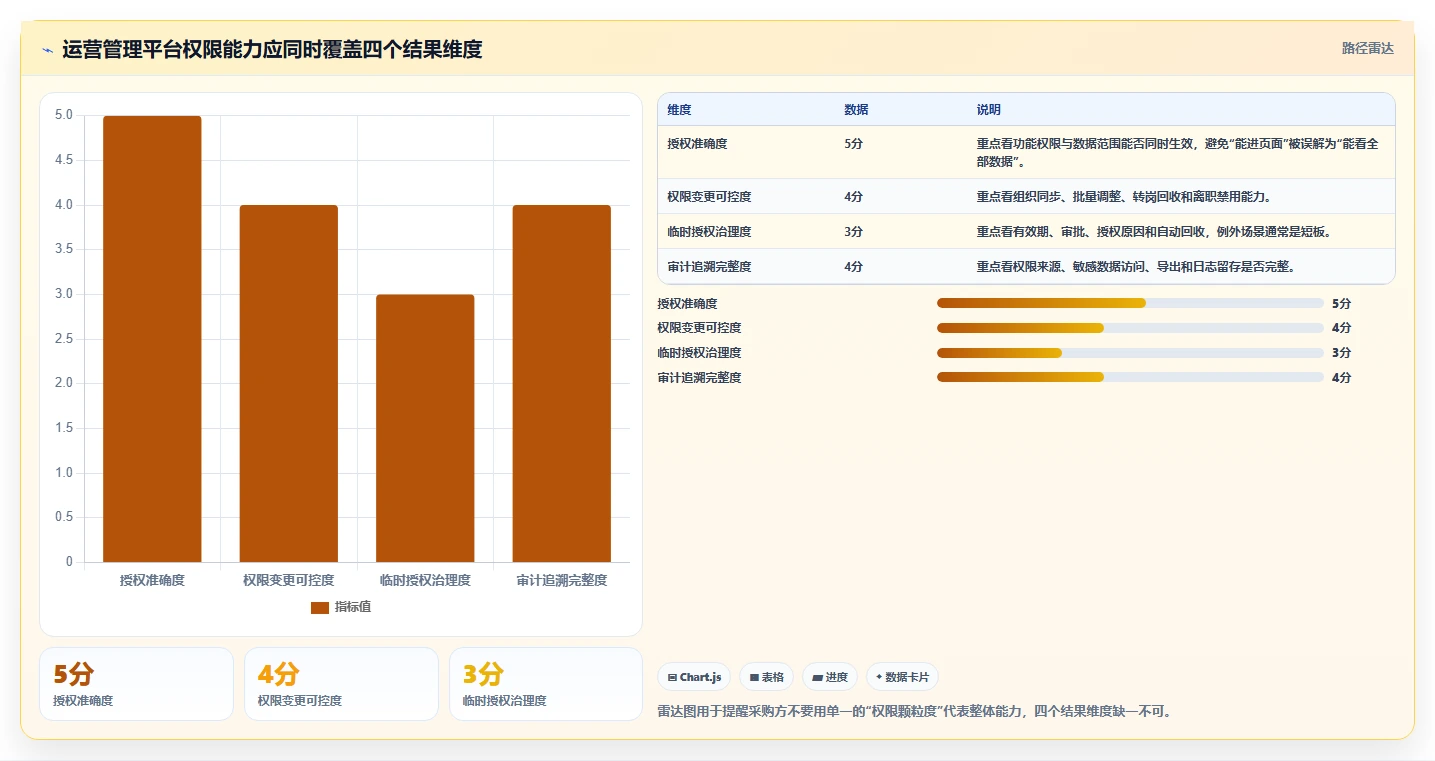
Task: Select the 权限变更可控度 table row cell
Action: (709, 197)
